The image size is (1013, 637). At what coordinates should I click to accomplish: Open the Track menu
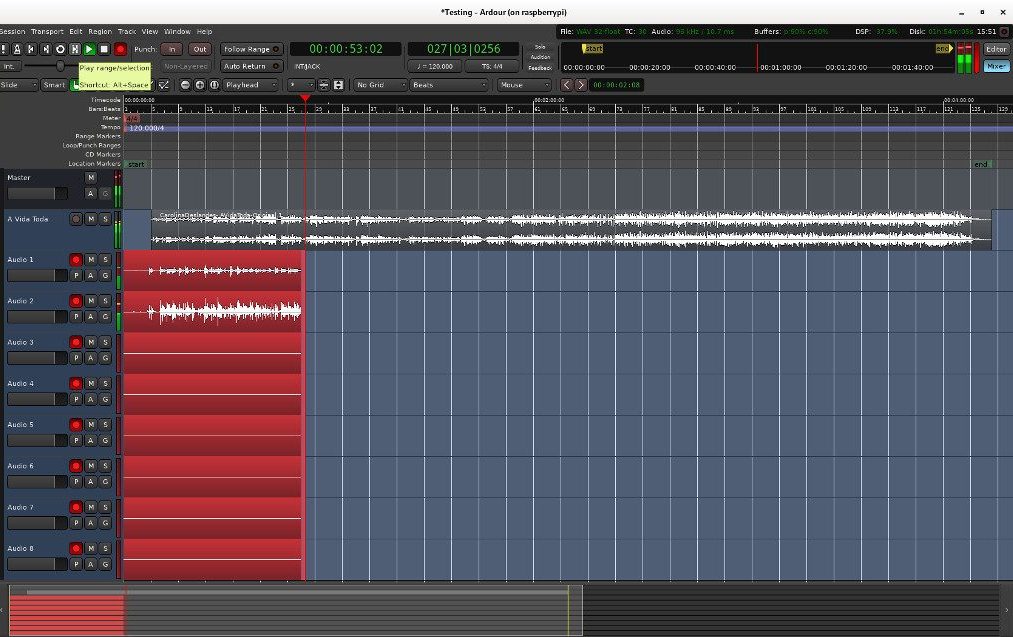tap(127, 32)
